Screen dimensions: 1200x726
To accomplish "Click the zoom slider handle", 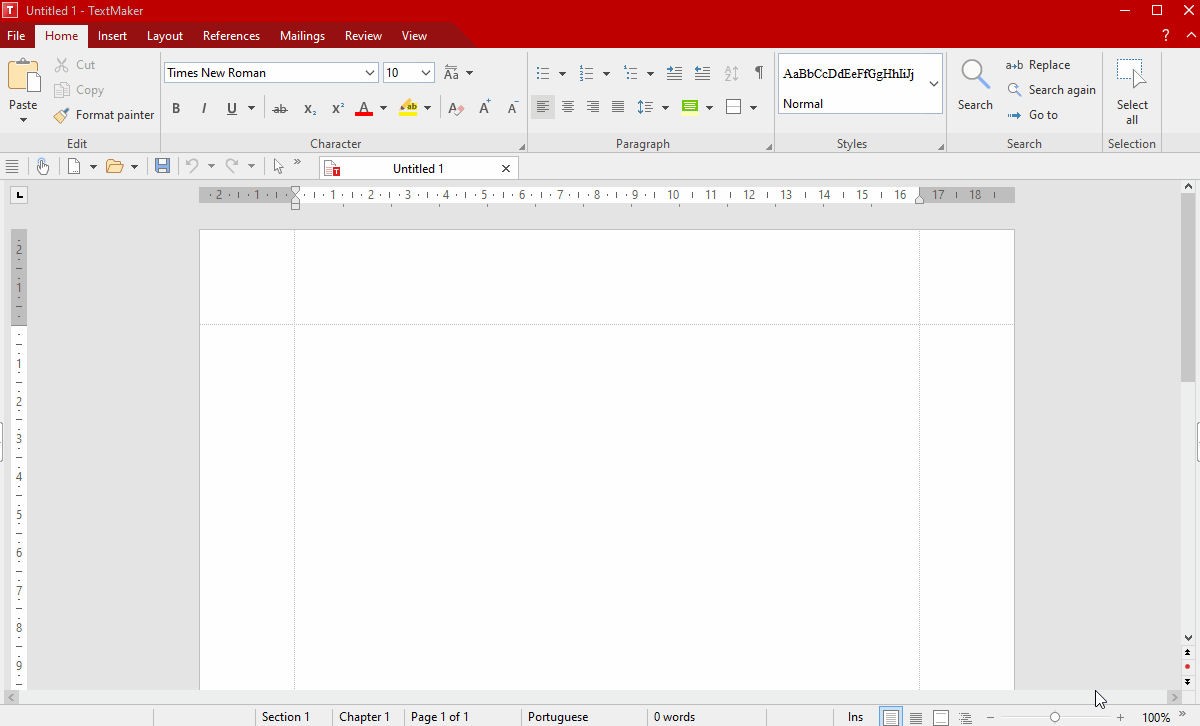I will 1054,717.
